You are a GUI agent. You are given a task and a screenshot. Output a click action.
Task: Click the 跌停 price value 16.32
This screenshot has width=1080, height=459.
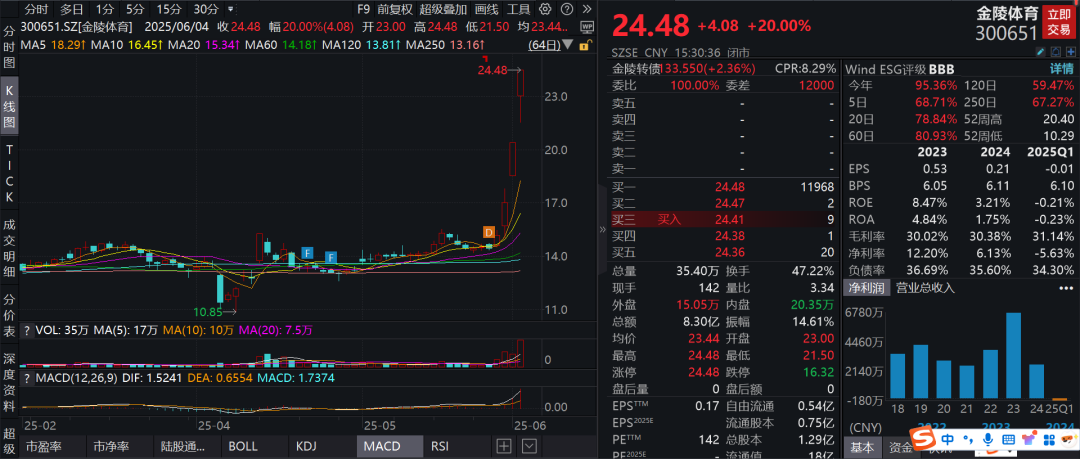[817, 372]
